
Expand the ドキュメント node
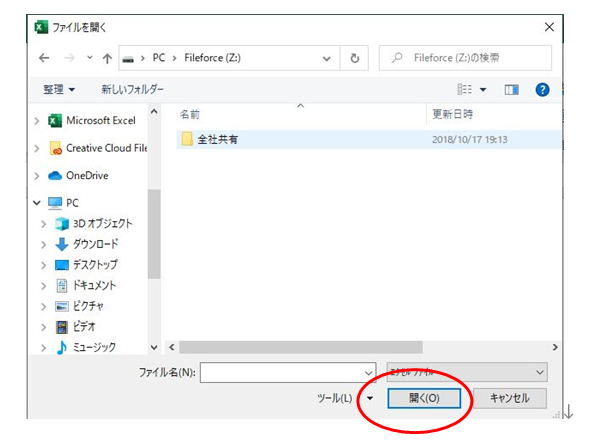click(x=43, y=286)
